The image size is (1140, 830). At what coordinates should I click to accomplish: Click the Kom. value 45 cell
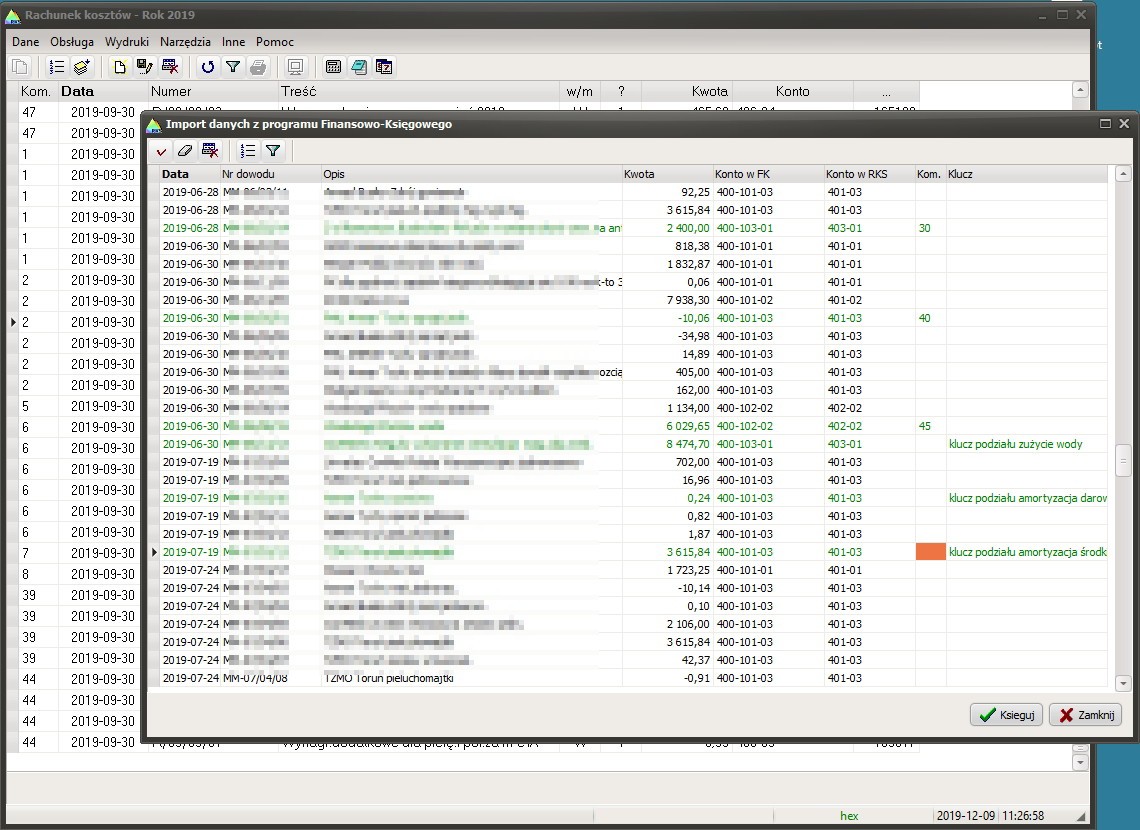[x=931, y=426]
